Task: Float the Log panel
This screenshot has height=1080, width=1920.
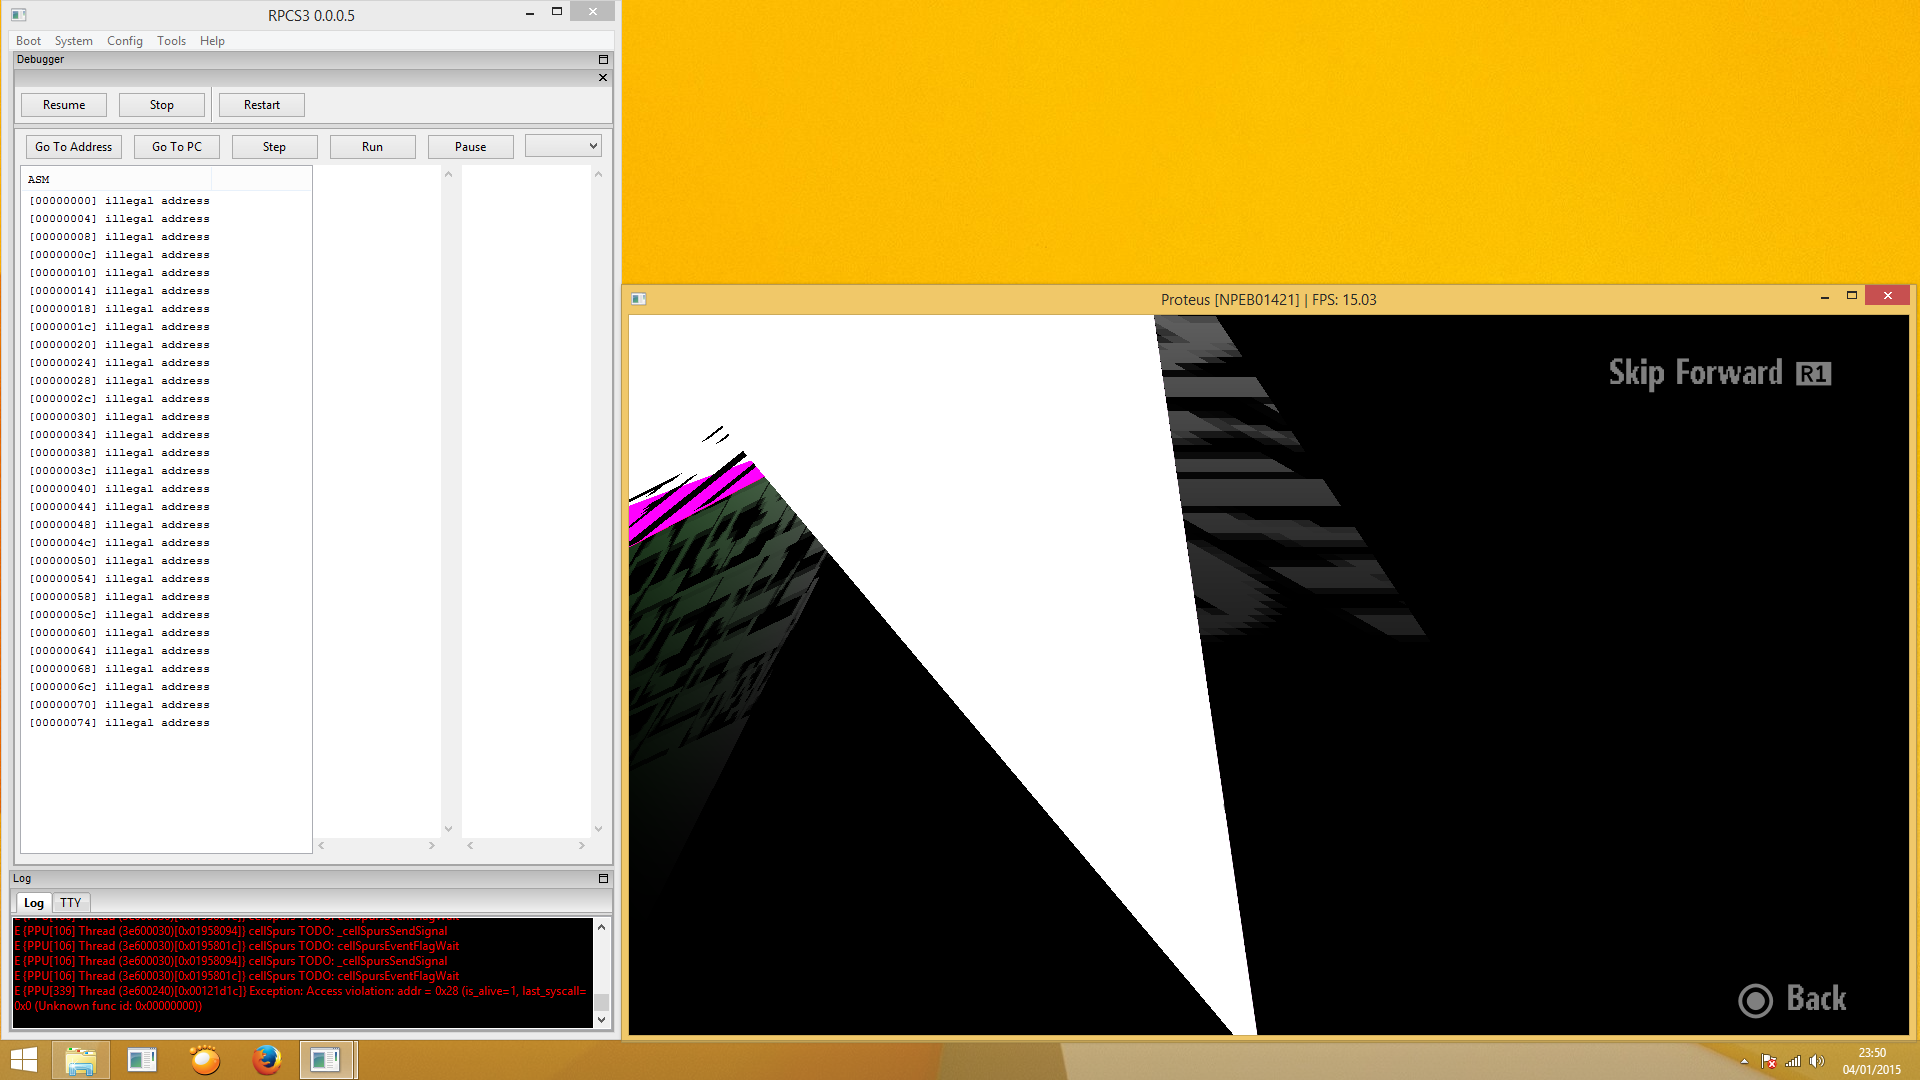Action: [x=603, y=879]
